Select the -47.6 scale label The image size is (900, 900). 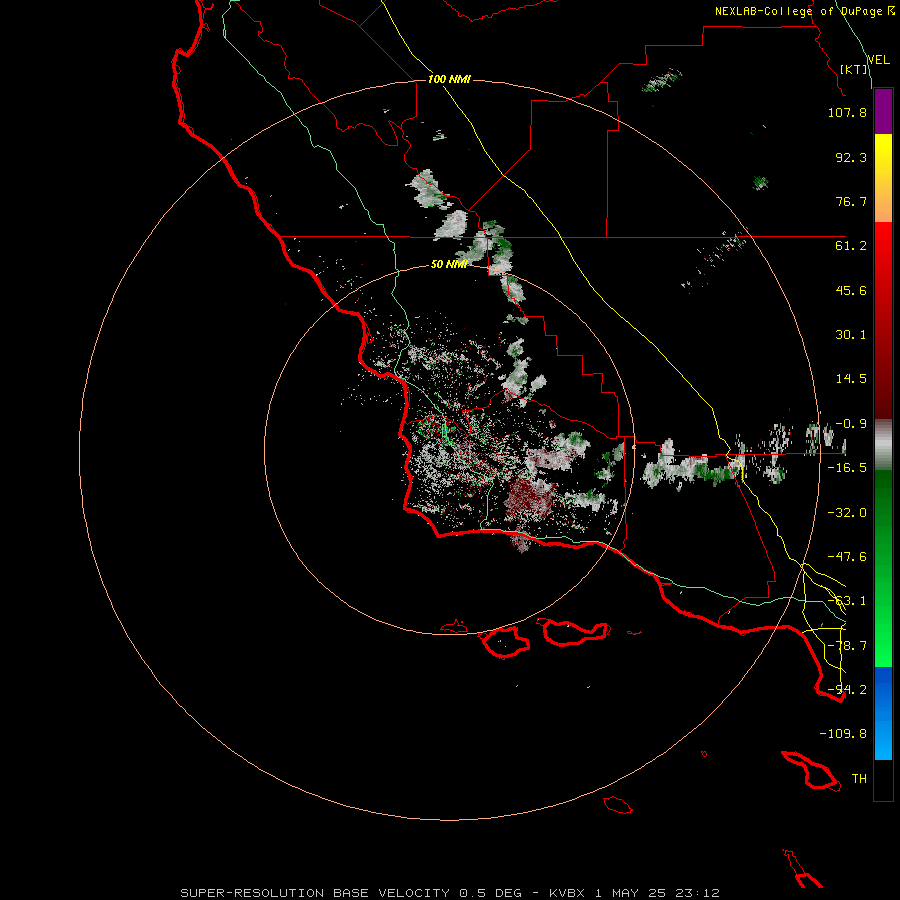[847, 557]
